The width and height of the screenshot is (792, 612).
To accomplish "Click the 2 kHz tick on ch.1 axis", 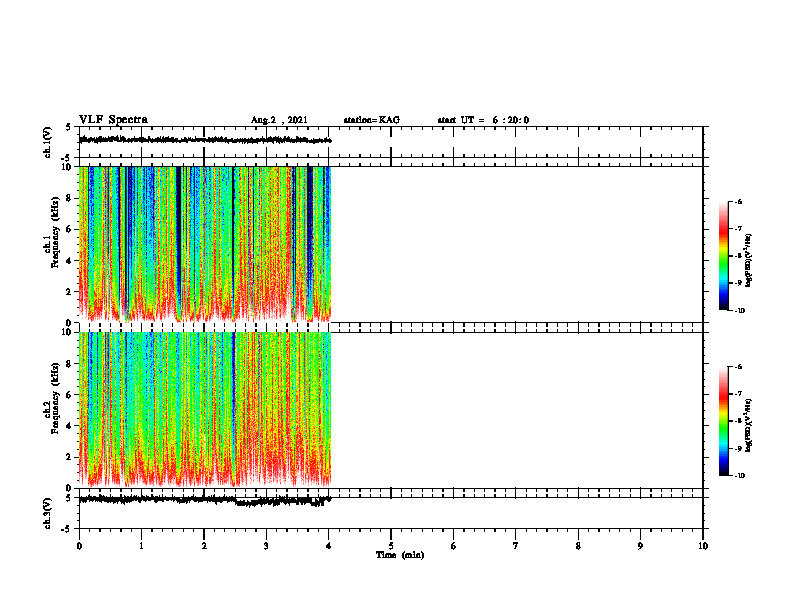I will point(70,292).
